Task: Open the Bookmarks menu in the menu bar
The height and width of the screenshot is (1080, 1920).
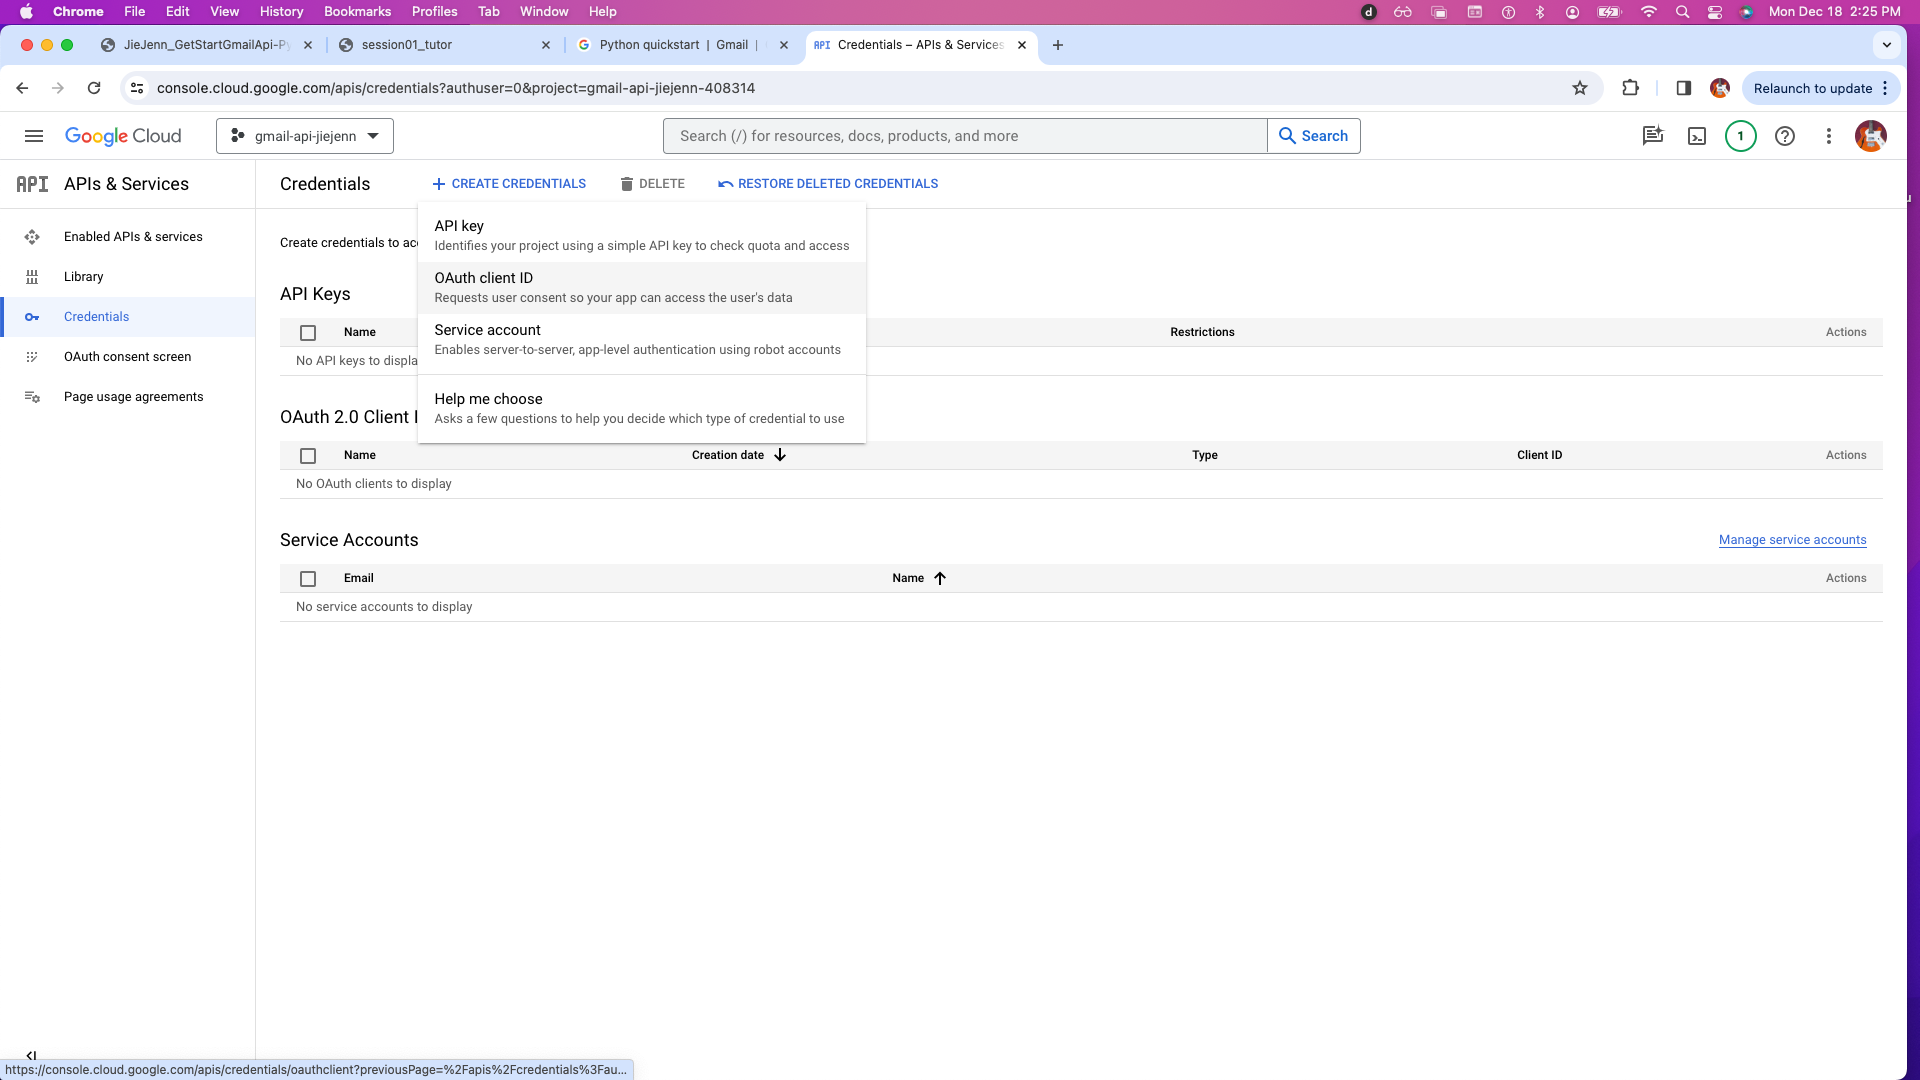Action: pos(357,12)
